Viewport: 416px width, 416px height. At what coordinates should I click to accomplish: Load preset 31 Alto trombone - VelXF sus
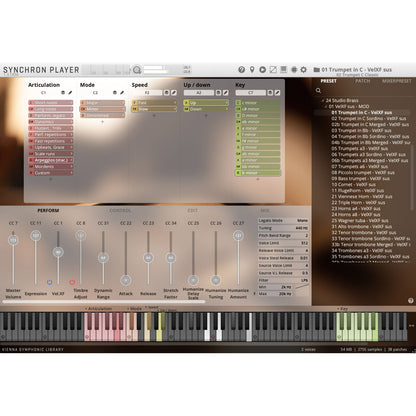[361, 226]
